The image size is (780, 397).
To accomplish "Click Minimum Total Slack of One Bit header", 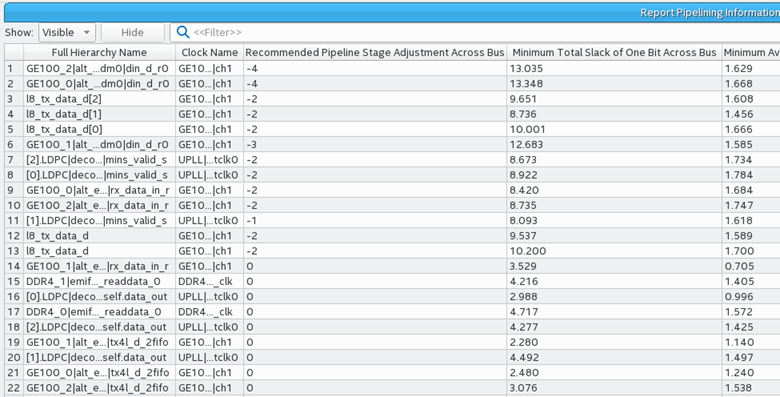I will click(x=614, y=52).
